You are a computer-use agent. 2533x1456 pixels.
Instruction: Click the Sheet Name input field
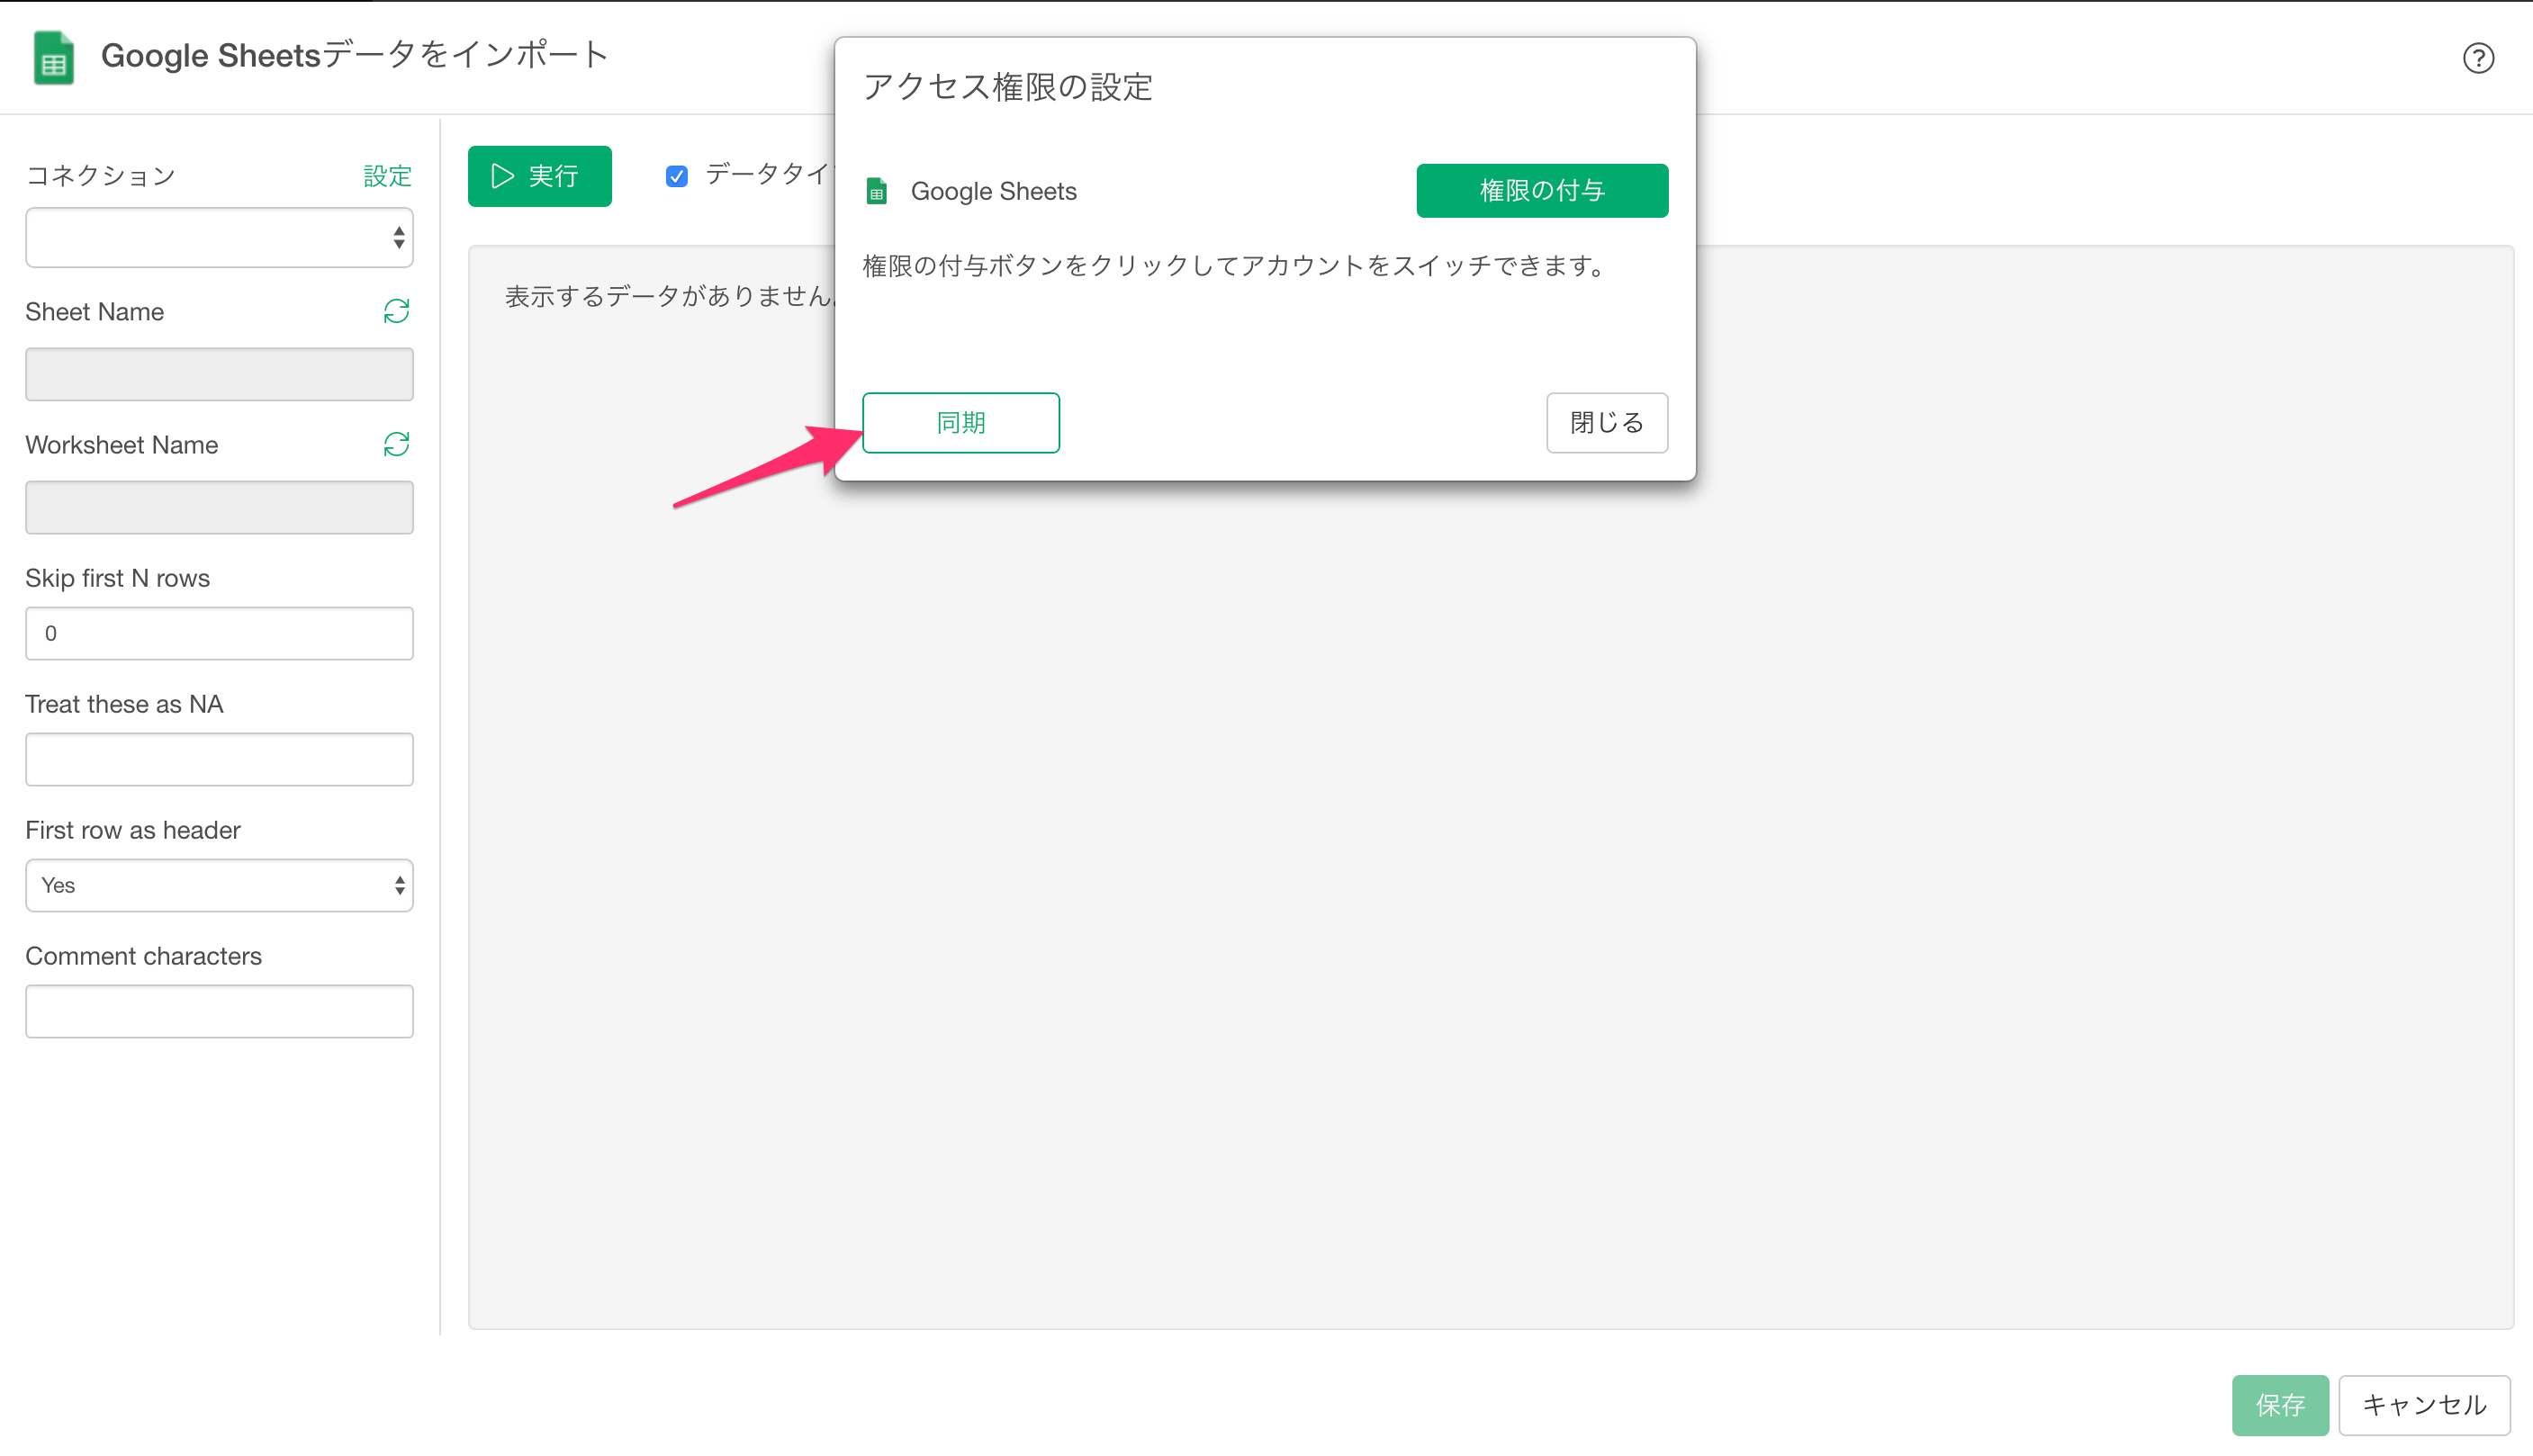click(219, 374)
